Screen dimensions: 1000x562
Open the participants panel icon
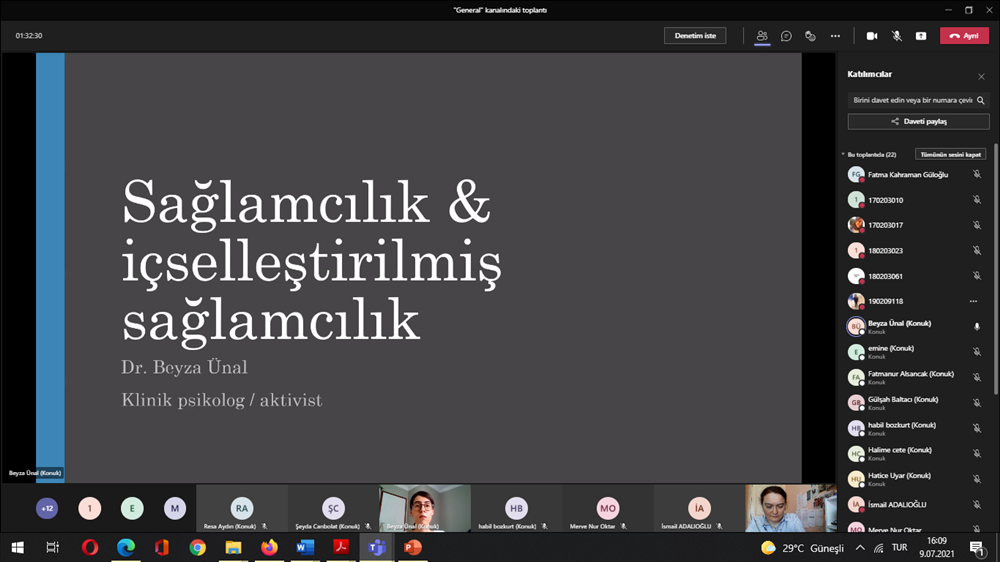tap(761, 36)
